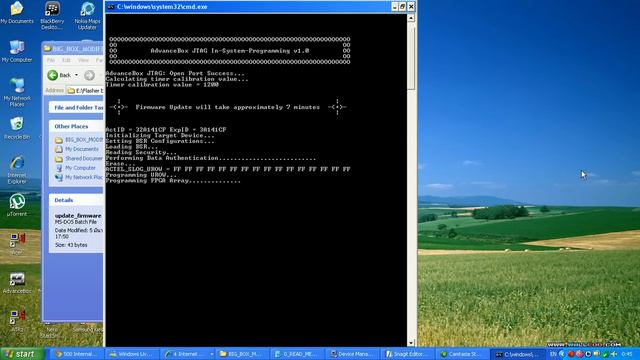640x360 pixels.
Task: Open My Documents link in Other Places
Action: 82,149
